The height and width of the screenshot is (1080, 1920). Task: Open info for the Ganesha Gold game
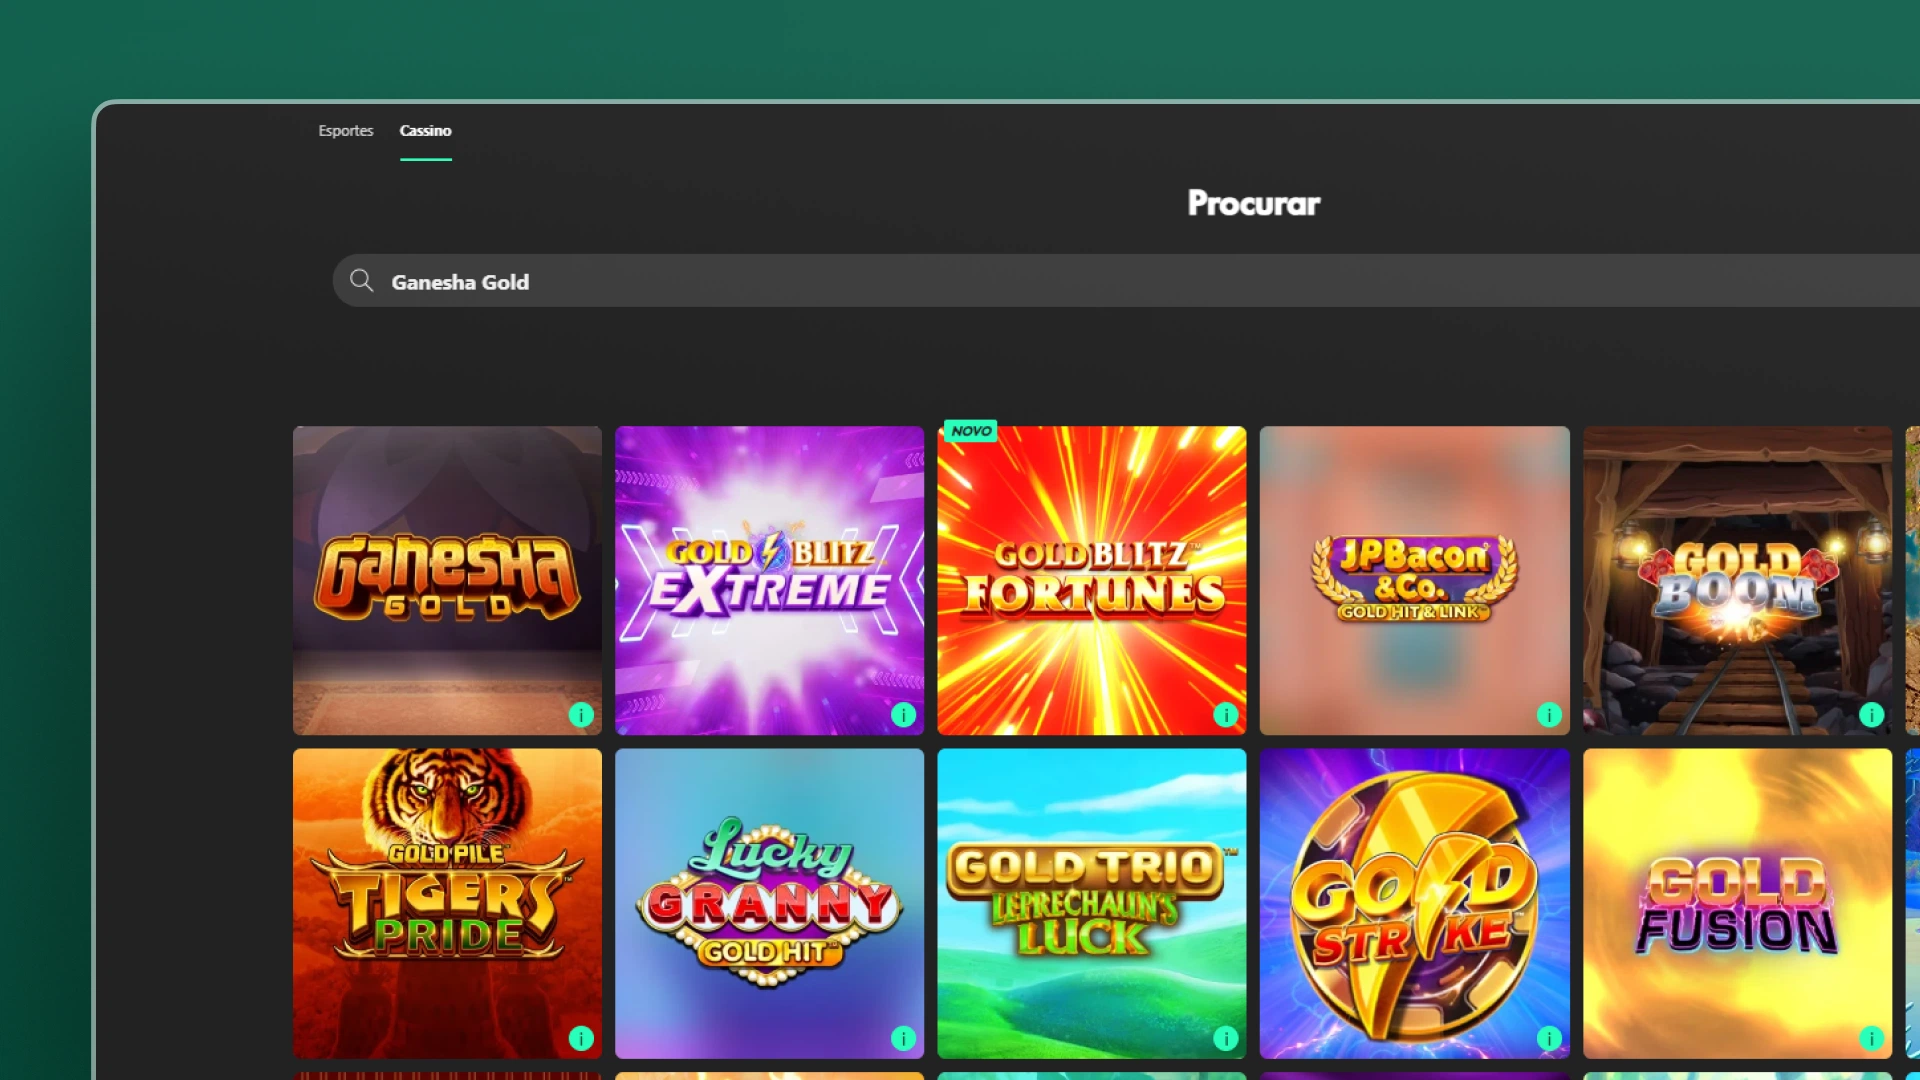582,715
